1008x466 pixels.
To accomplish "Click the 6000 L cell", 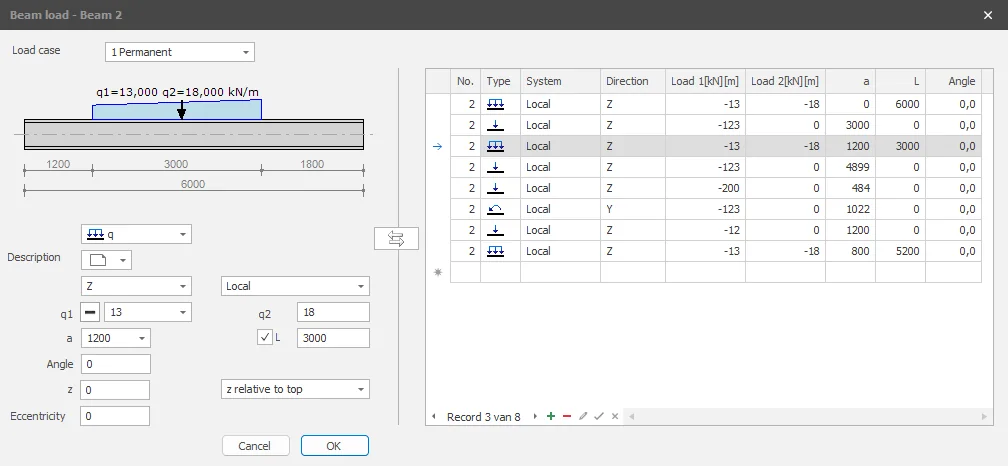I will pos(901,104).
